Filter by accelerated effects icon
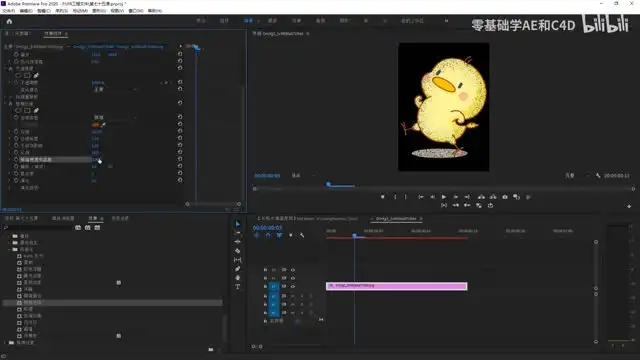Image resolution: width=640 pixels, height=360 pixels. coord(78,228)
